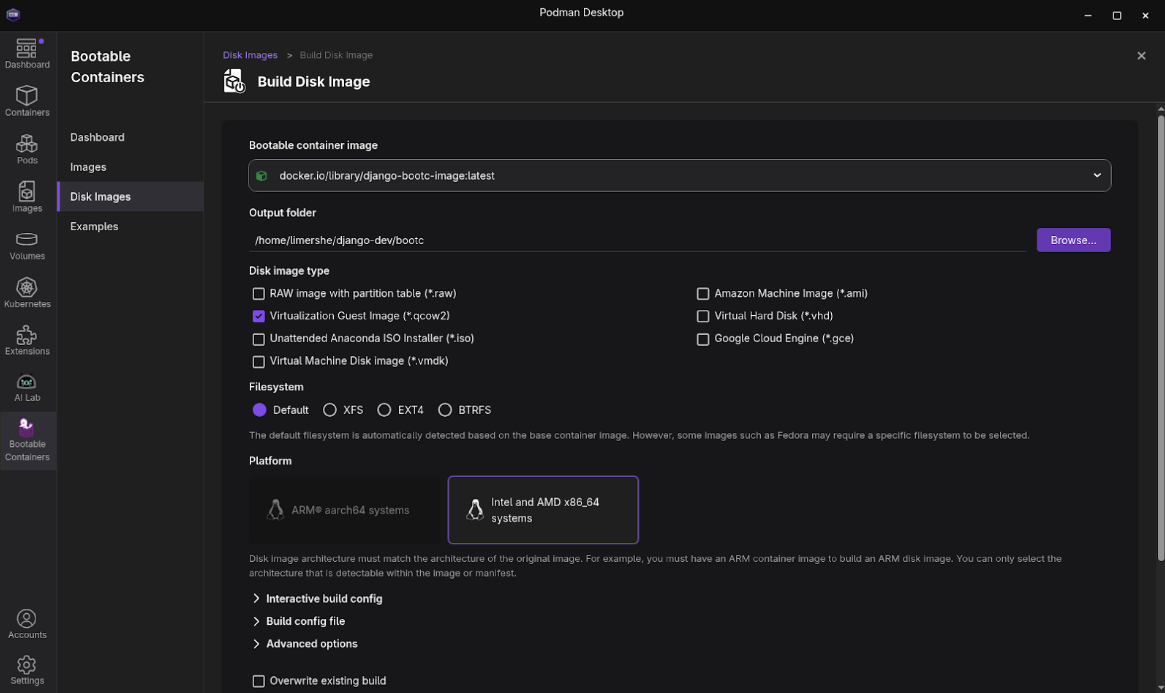Open the Settings gear icon
This screenshot has width=1165, height=693.
[x=27, y=669]
